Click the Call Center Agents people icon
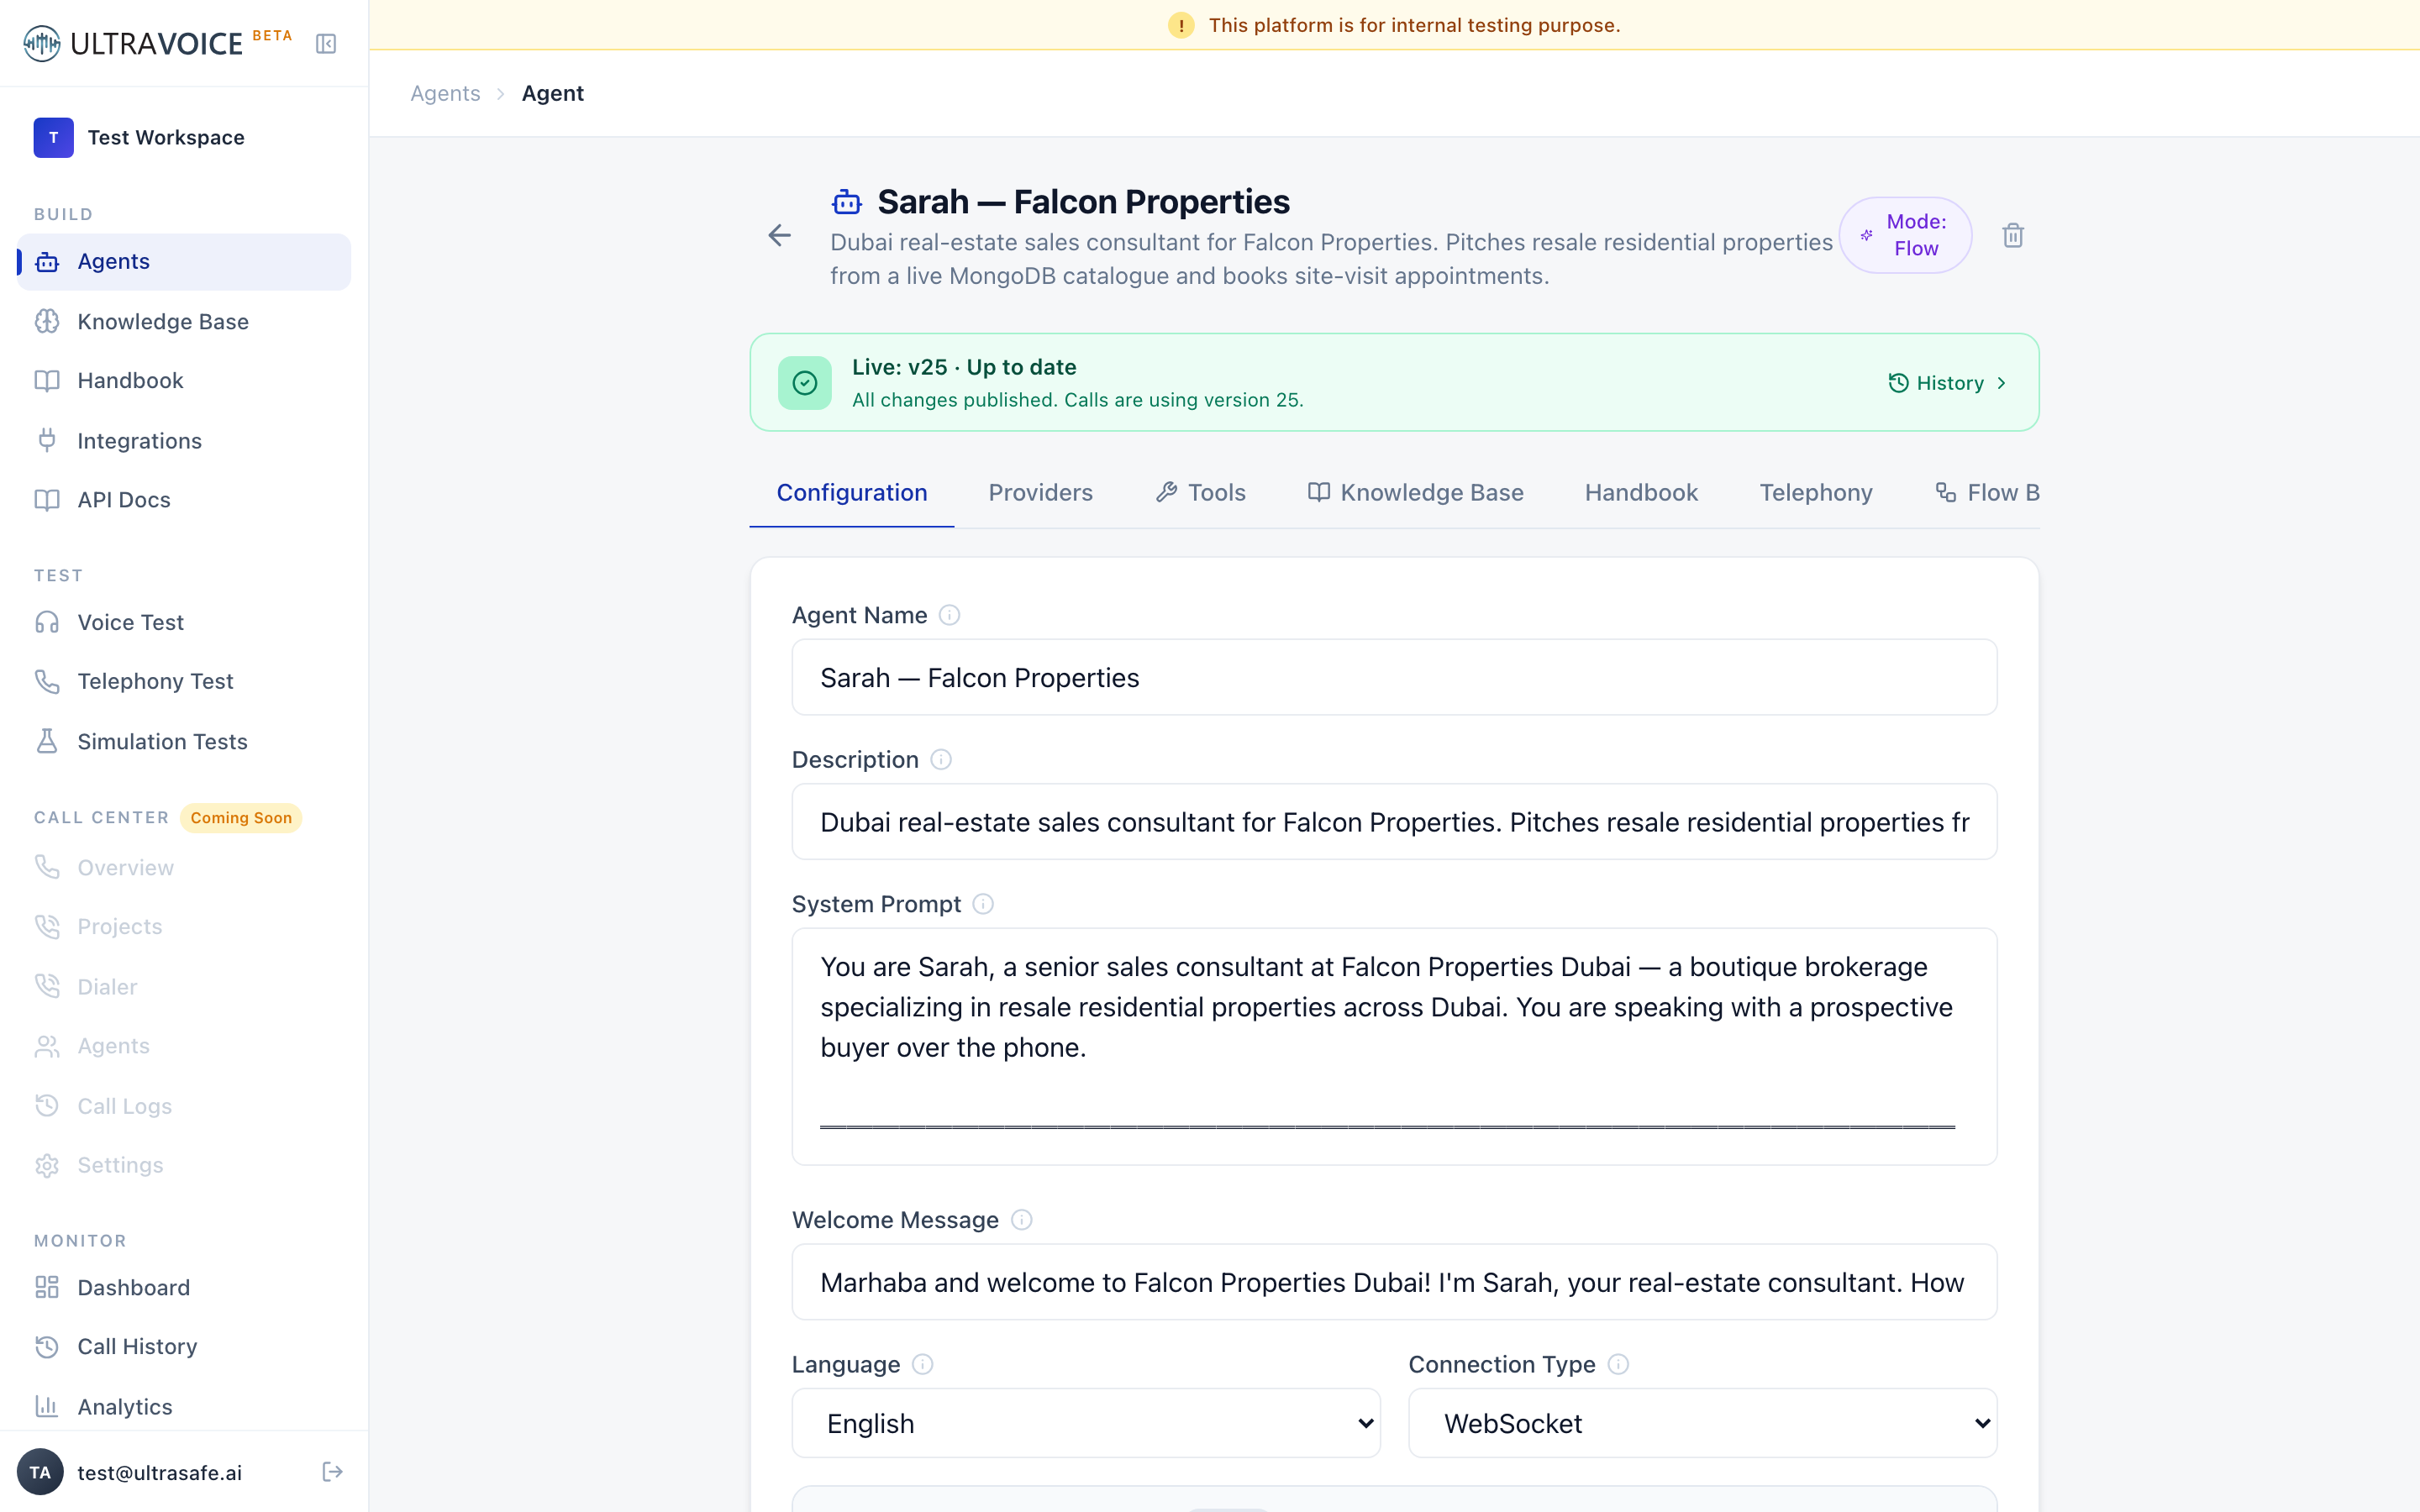This screenshot has width=2420, height=1512. [47, 1046]
